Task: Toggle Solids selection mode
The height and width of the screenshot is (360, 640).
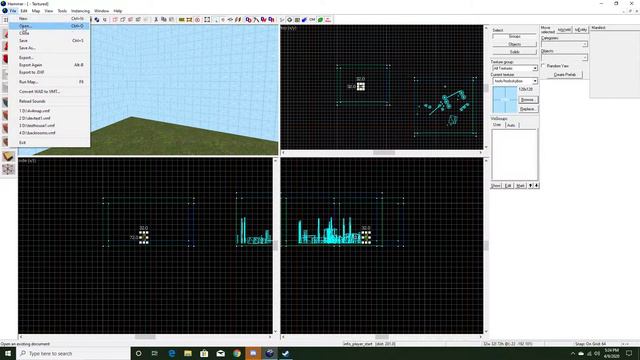Action: click(x=514, y=52)
